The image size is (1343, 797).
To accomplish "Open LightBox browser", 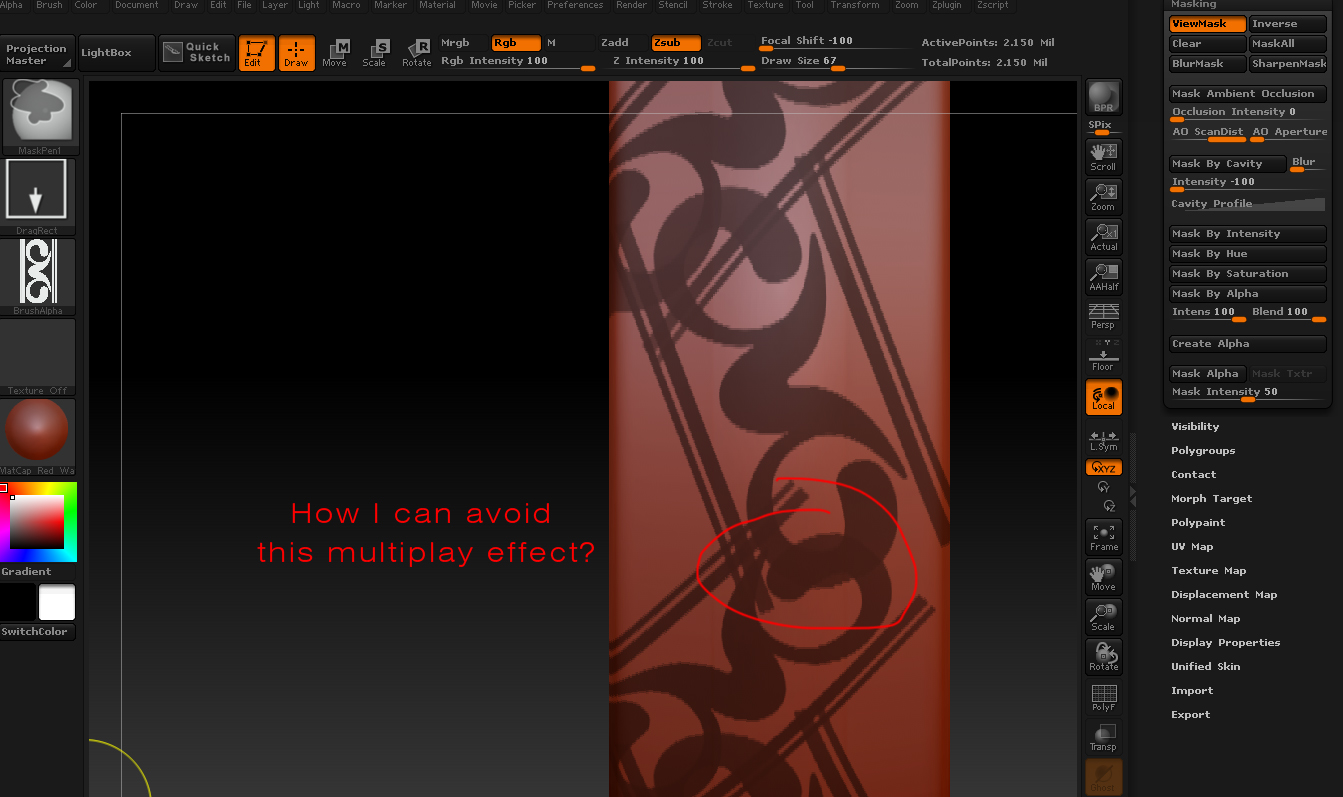I will pos(115,53).
